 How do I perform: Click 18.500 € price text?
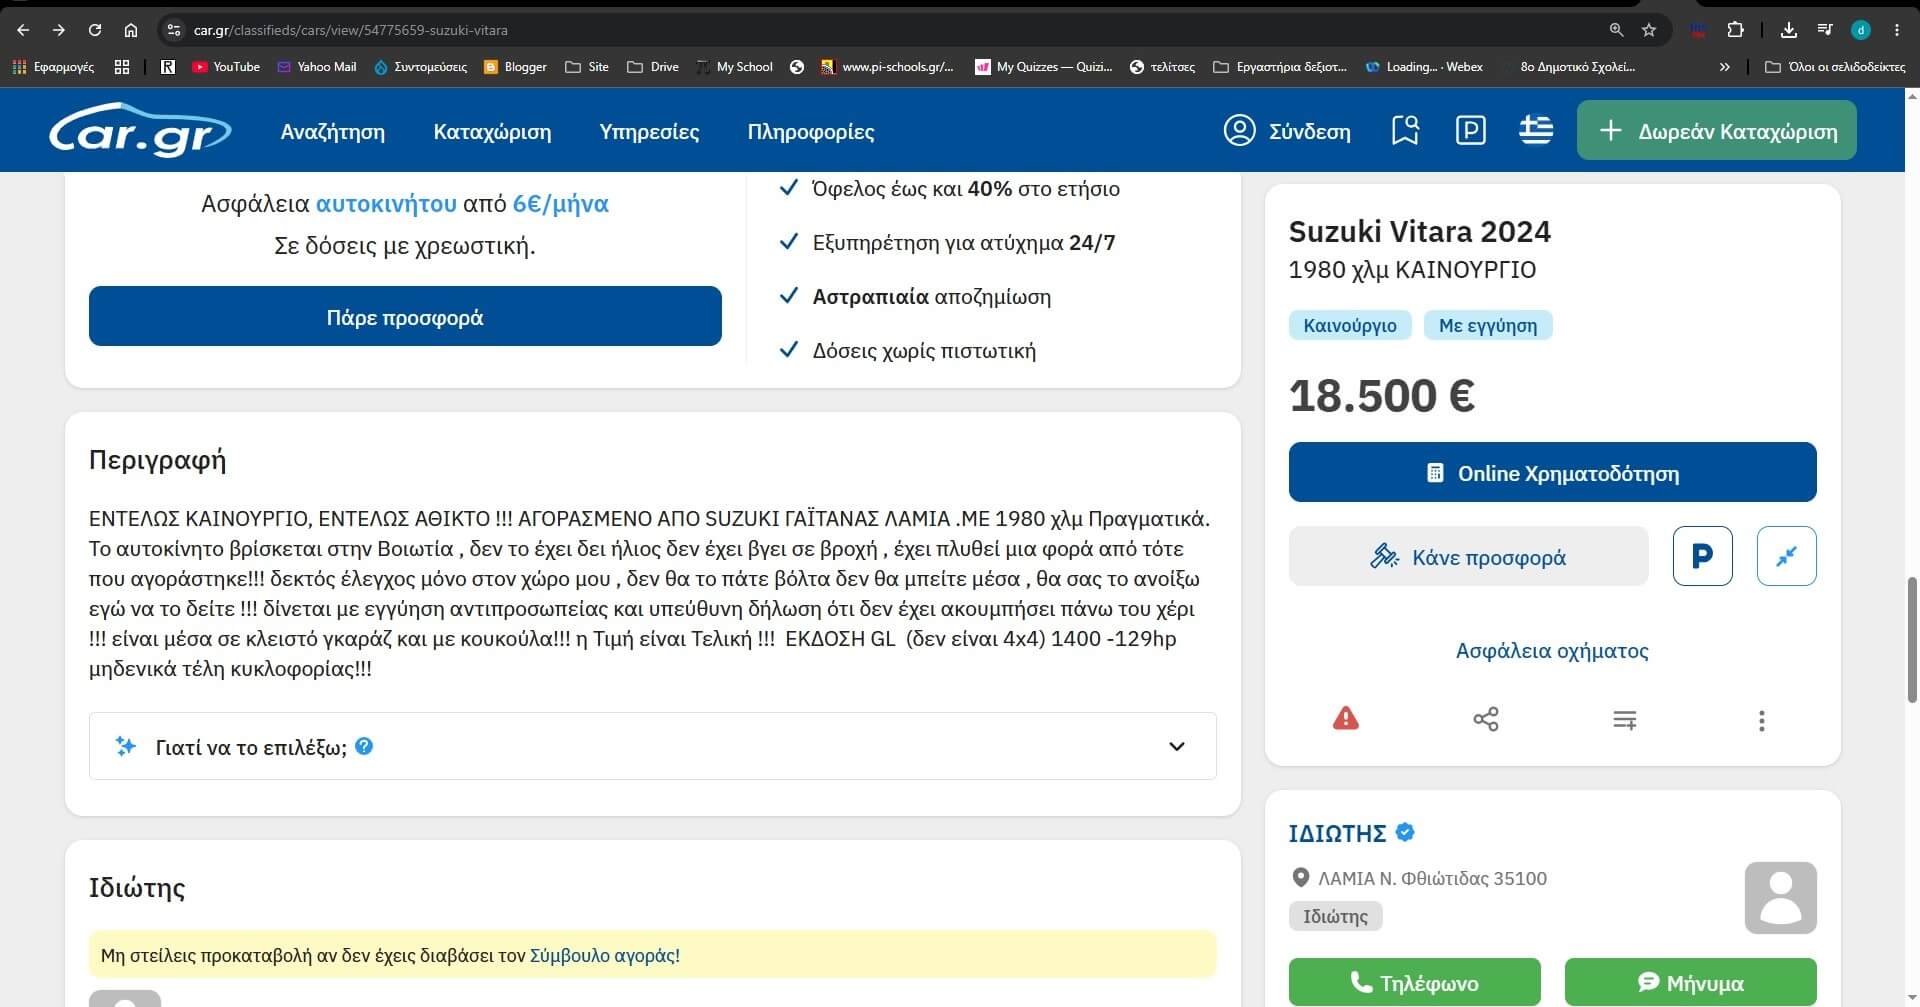pyautogui.click(x=1381, y=395)
